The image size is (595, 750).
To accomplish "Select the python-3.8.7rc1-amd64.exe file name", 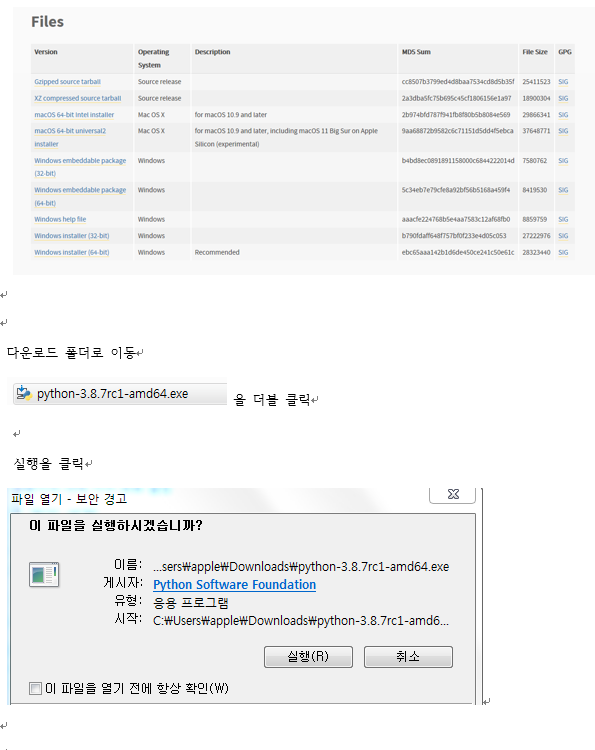I will point(112,394).
